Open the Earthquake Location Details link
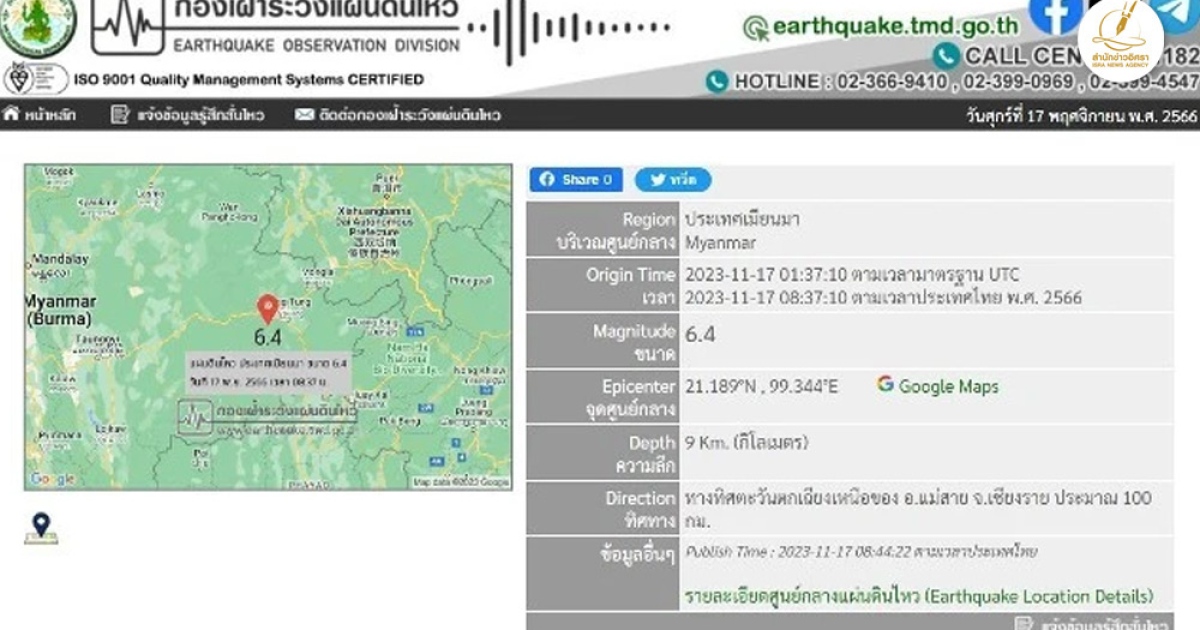 pyautogui.click(x=918, y=596)
